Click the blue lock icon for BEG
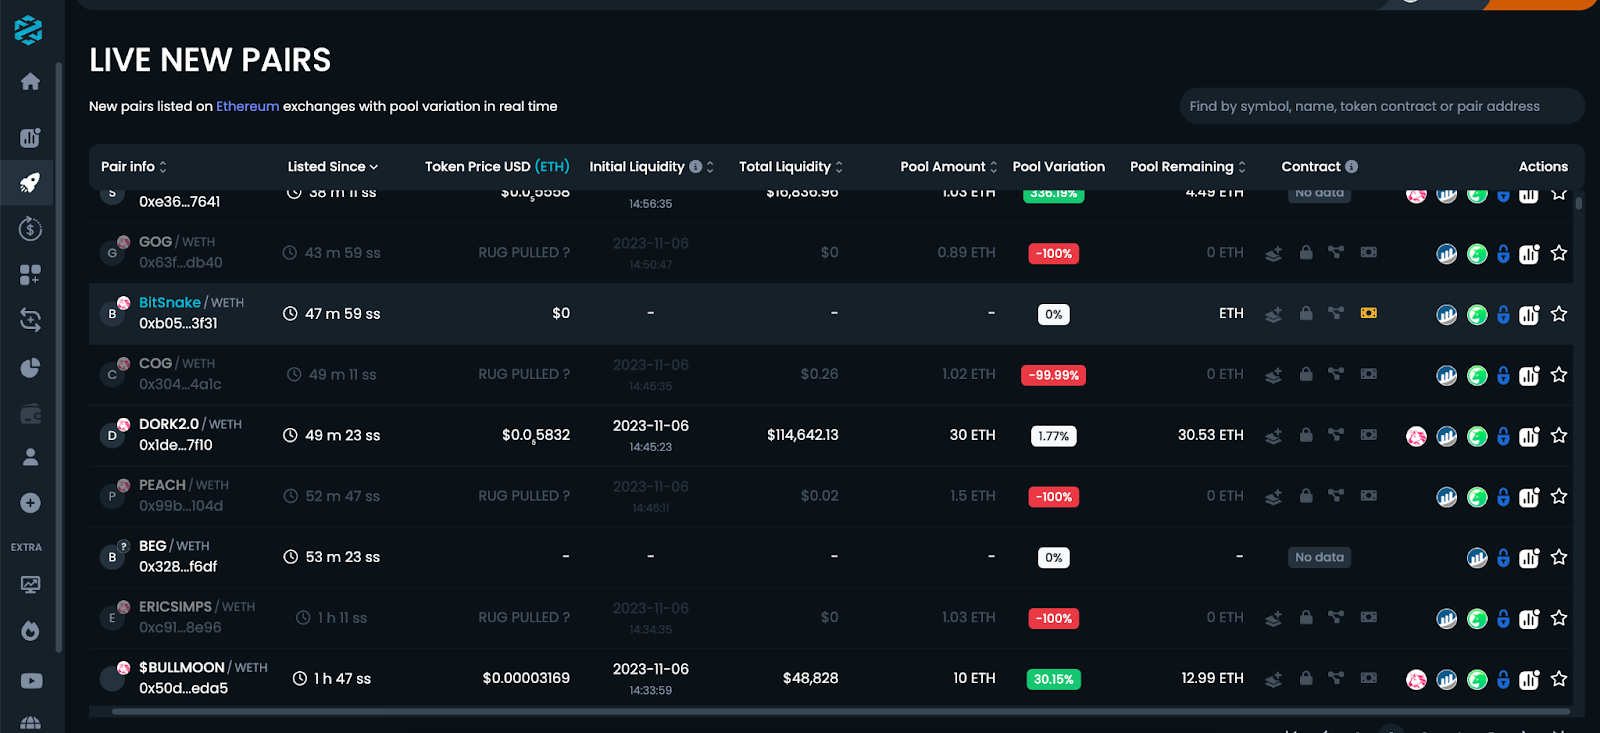 1503,558
